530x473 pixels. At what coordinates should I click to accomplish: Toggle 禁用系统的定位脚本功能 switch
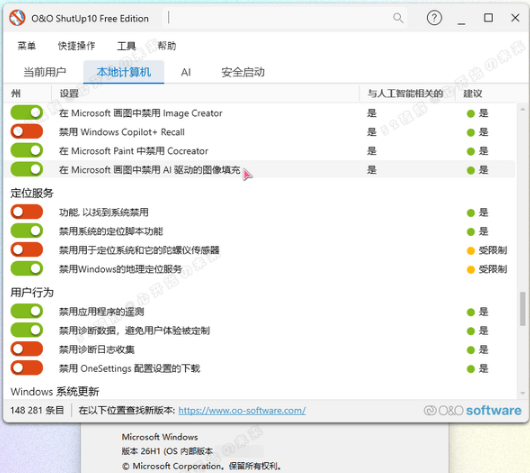click(27, 231)
